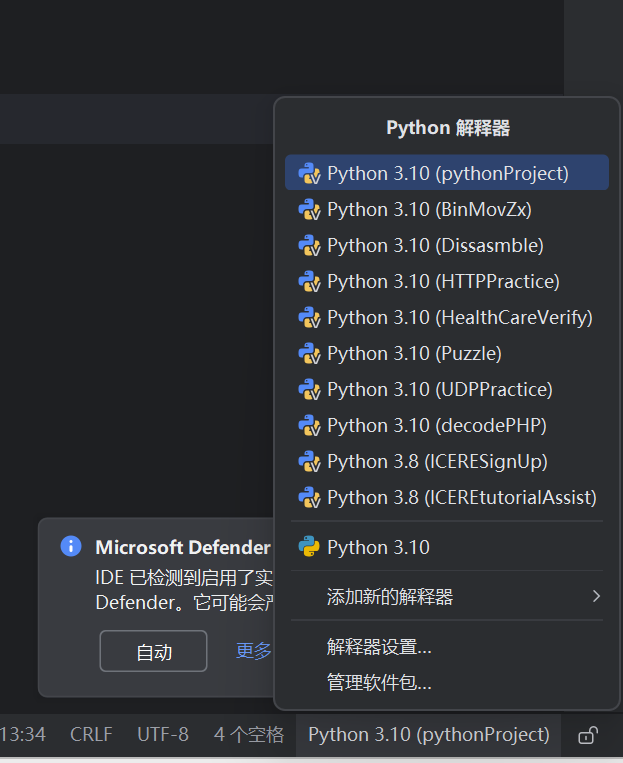This screenshot has height=763, width=623.
Task: Click the icon beside ICERESignUp interpreter
Action: click(x=309, y=461)
